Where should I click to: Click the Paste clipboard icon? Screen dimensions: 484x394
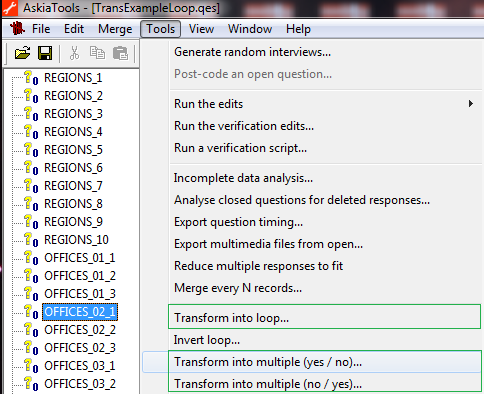click(x=120, y=53)
